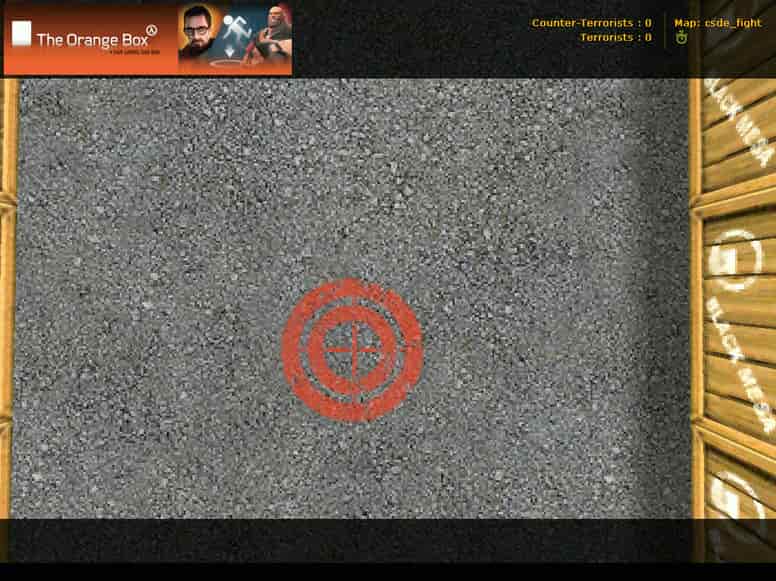This screenshot has width=776, height=581.
Task: Select the Terrorists score label
Action: click(616, 38)
